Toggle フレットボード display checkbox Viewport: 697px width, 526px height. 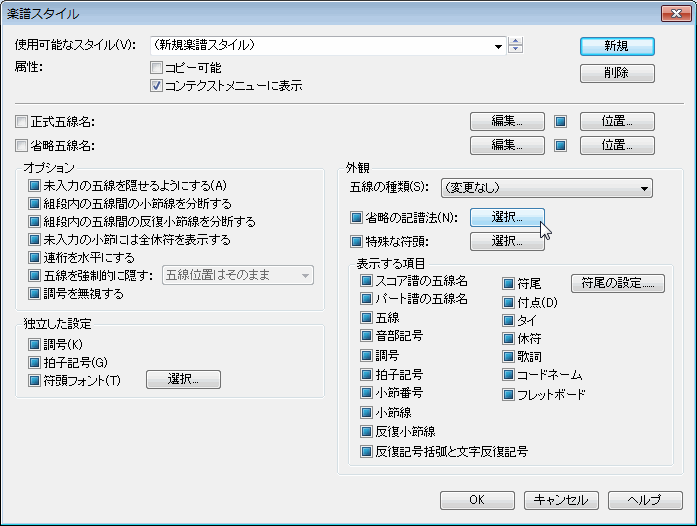pyautogui.click(x=508, y=394)
